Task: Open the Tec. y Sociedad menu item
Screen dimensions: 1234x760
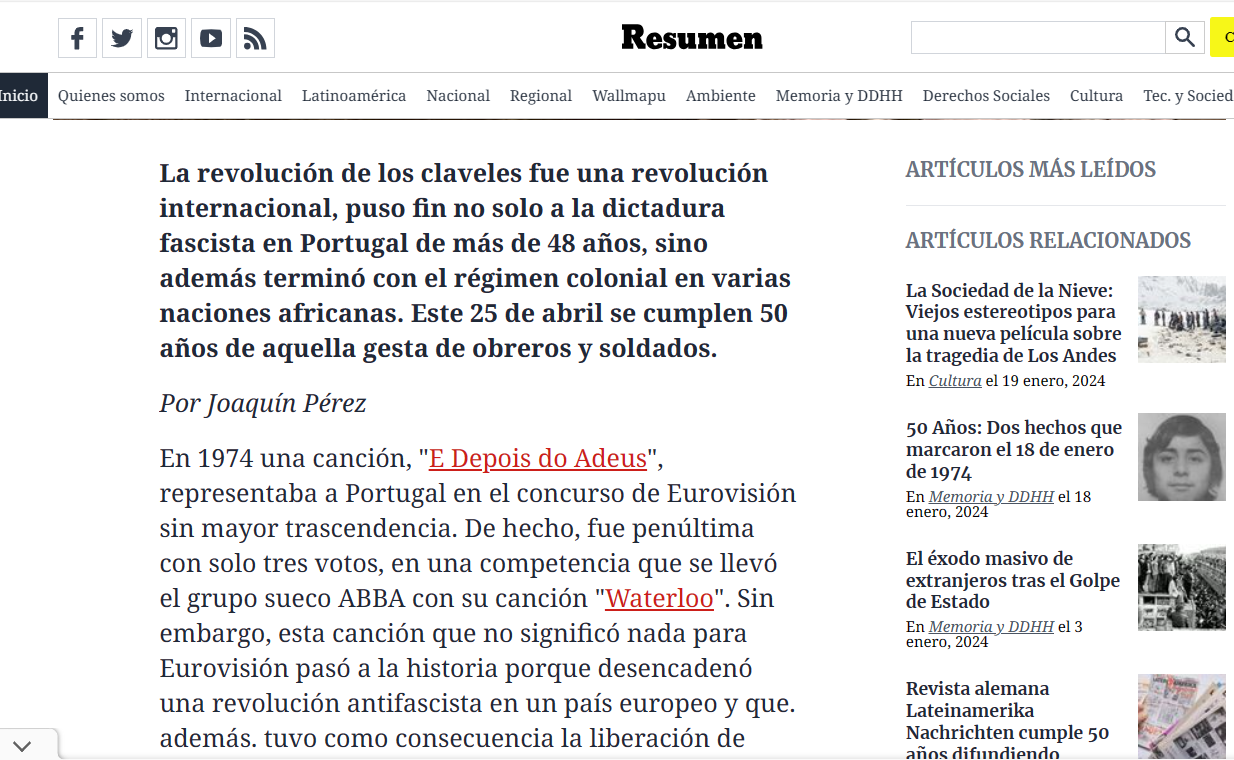Action: (x=1188, y=96)
